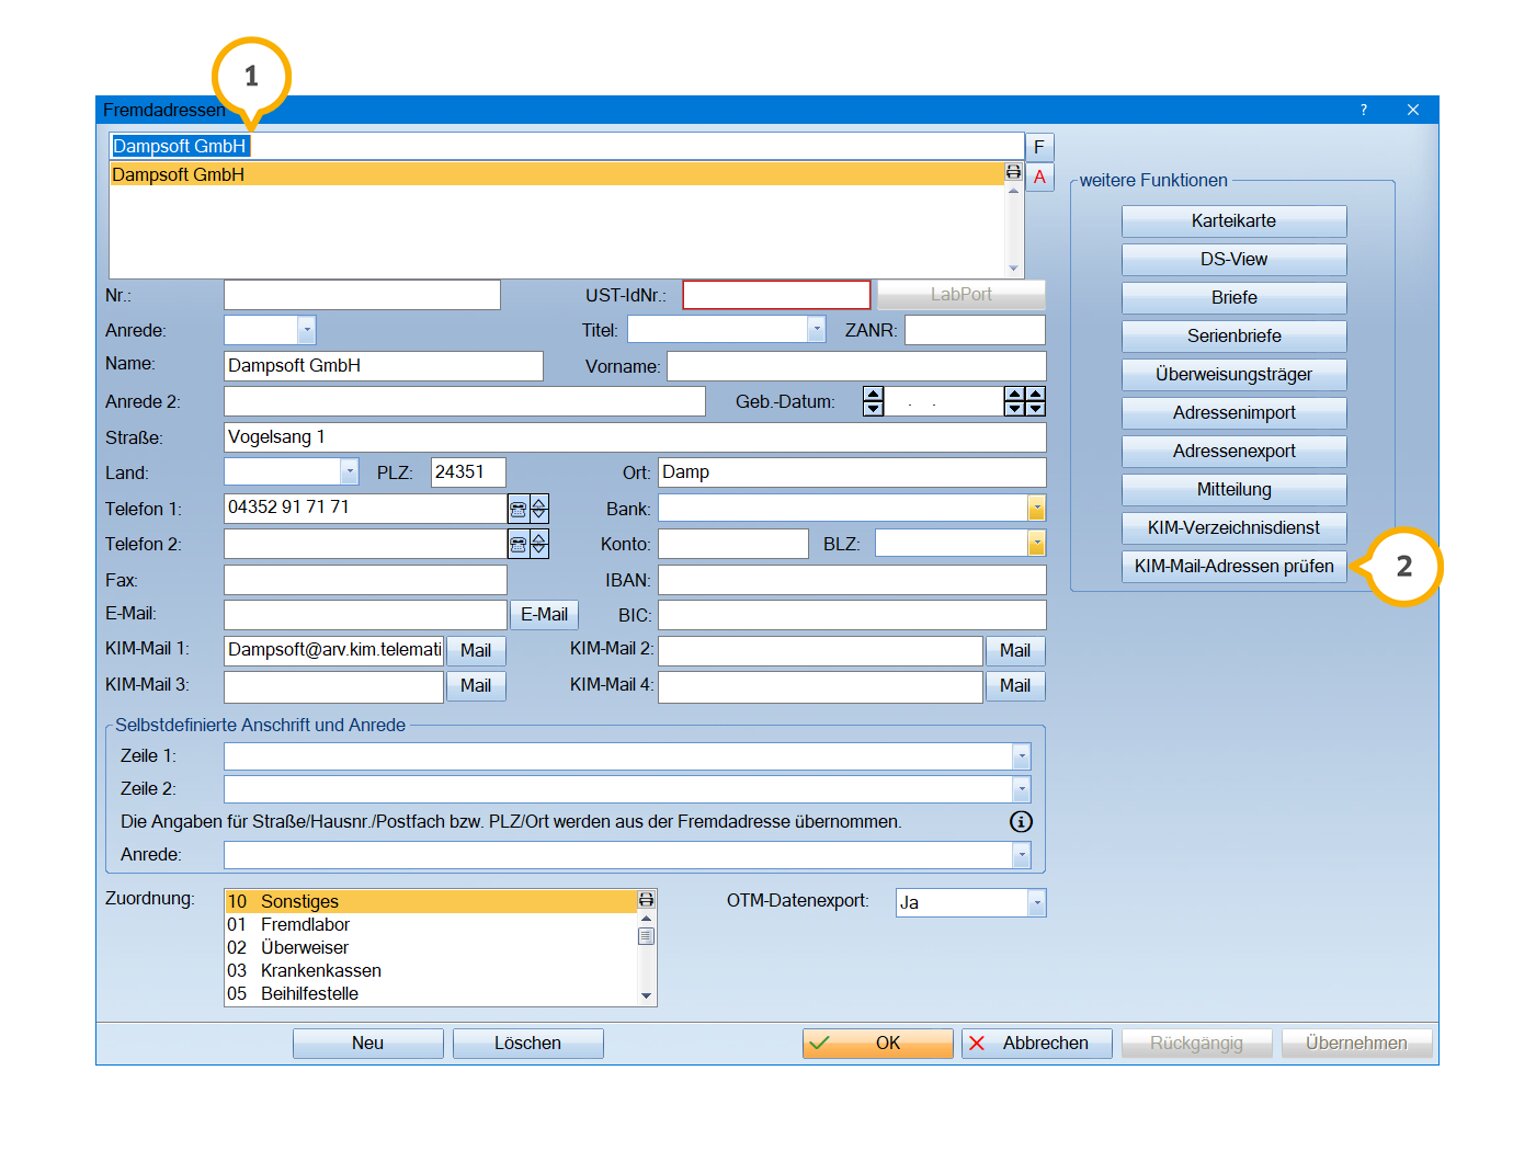Click the UST-IdNr. input field
This screenshot has height=1162, width=1536.
pos(776,295)
